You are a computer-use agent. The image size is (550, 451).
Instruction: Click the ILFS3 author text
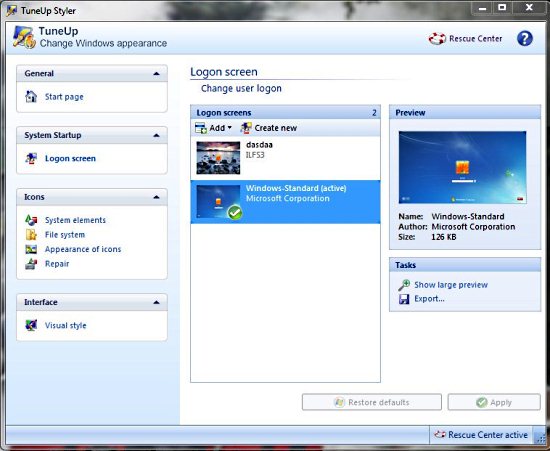[x=255, y=155]
